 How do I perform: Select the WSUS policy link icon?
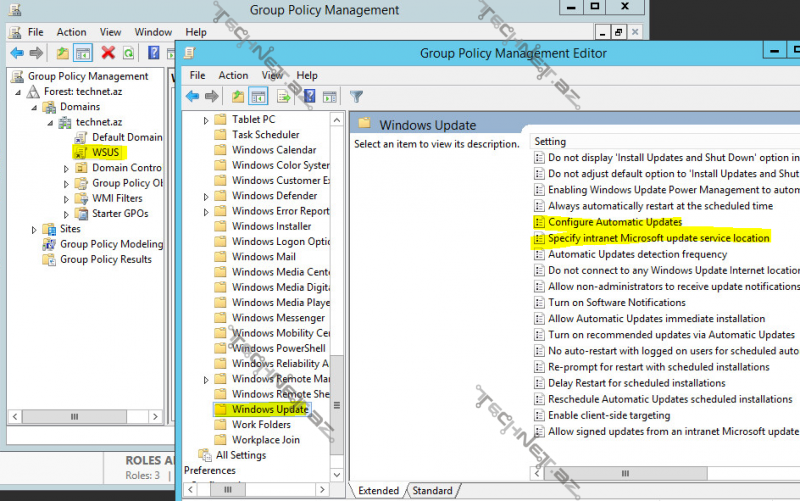tap(81, 152)
